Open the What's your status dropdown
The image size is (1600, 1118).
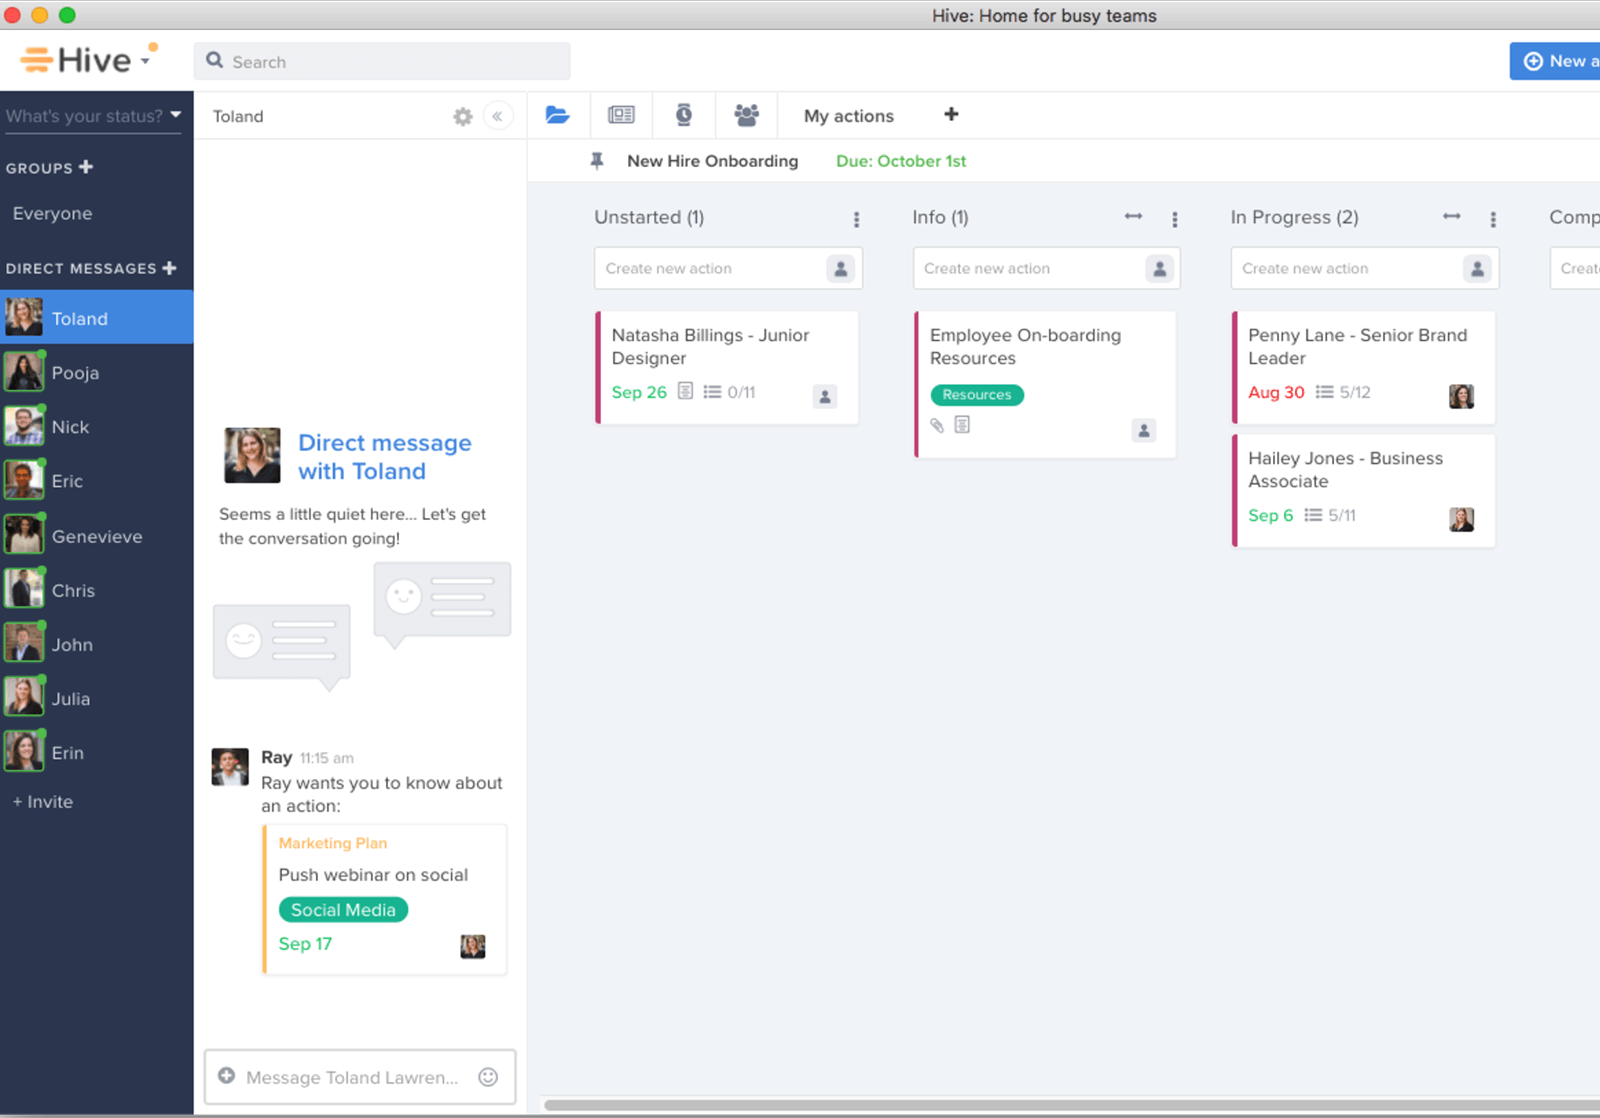coord(93,115)
